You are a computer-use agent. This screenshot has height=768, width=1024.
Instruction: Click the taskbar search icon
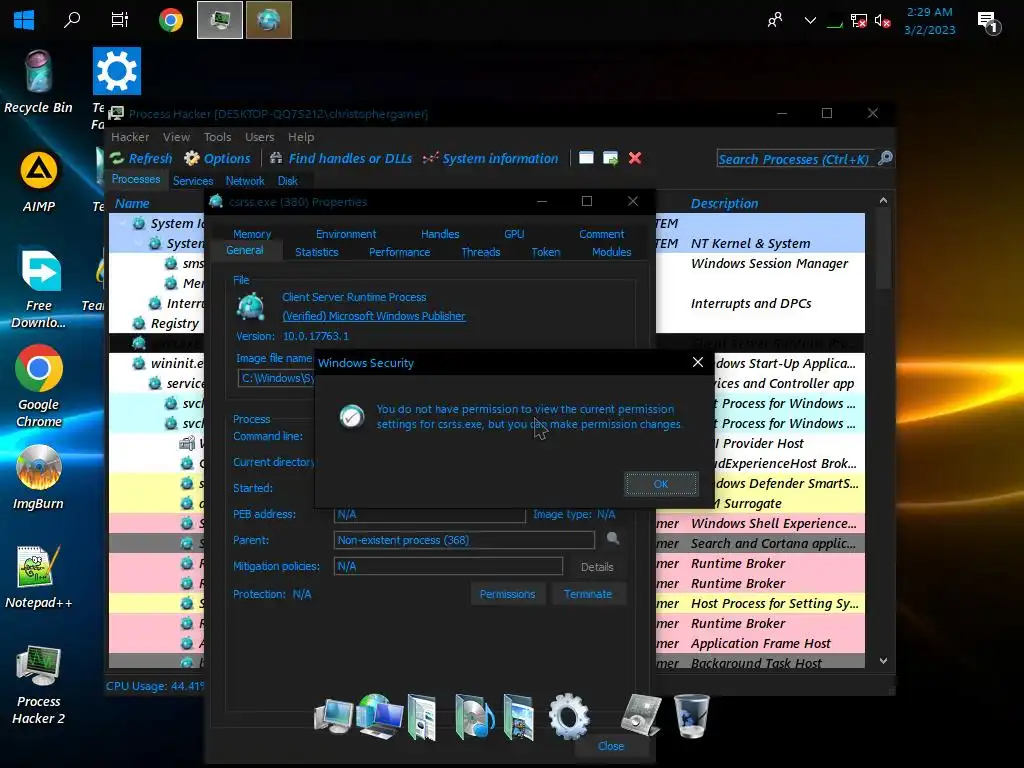[x=72, y=20]
